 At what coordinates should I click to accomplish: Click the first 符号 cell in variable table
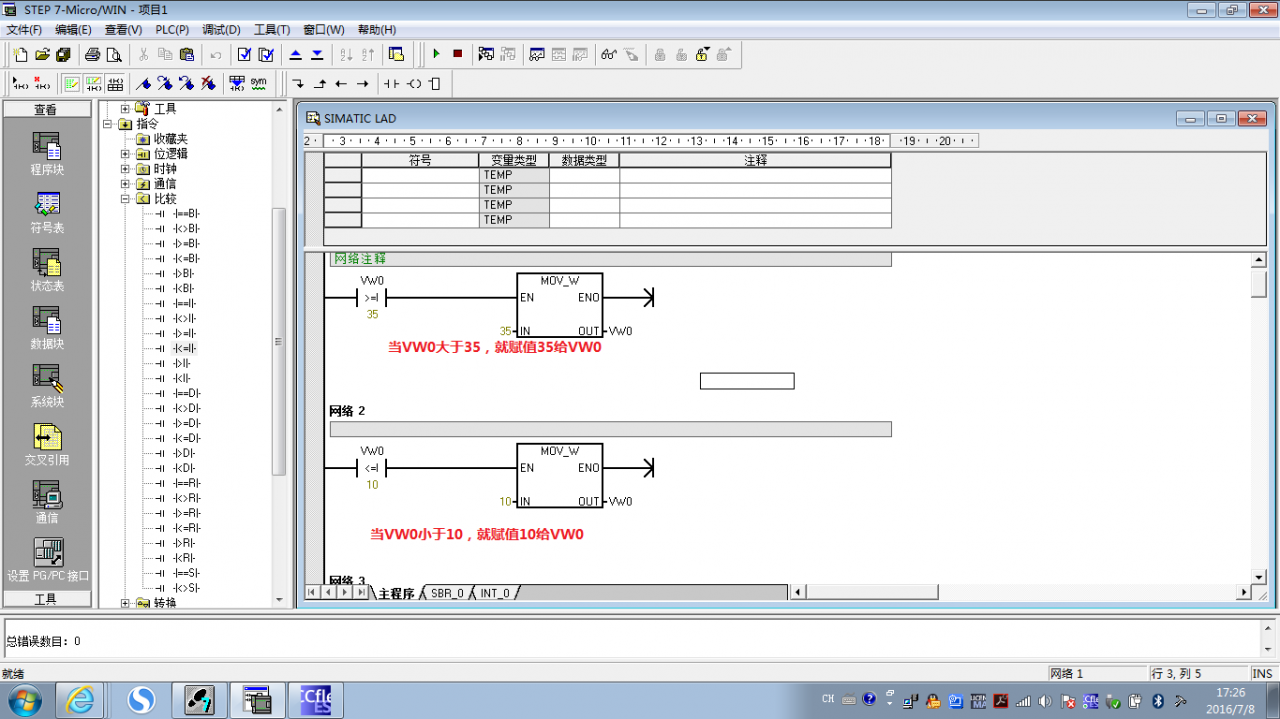tap(420, 175)
